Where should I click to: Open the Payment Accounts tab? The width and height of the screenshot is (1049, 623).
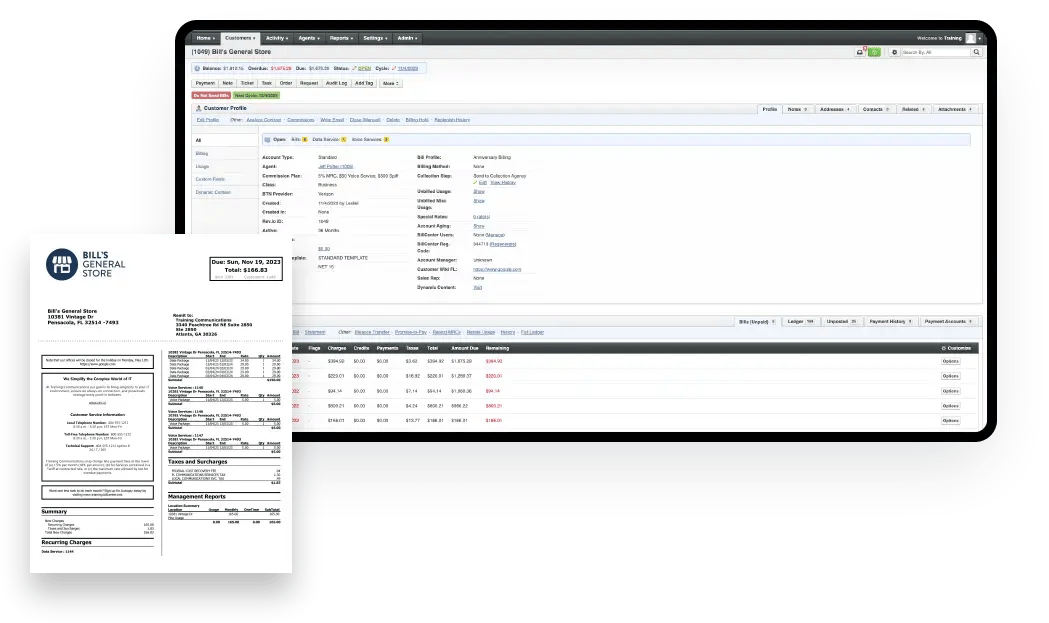948,322
